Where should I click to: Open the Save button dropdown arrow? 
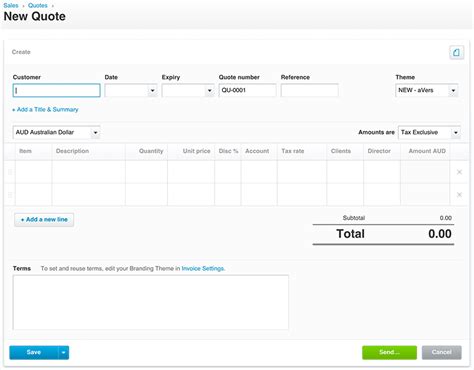tap(63, 353)
